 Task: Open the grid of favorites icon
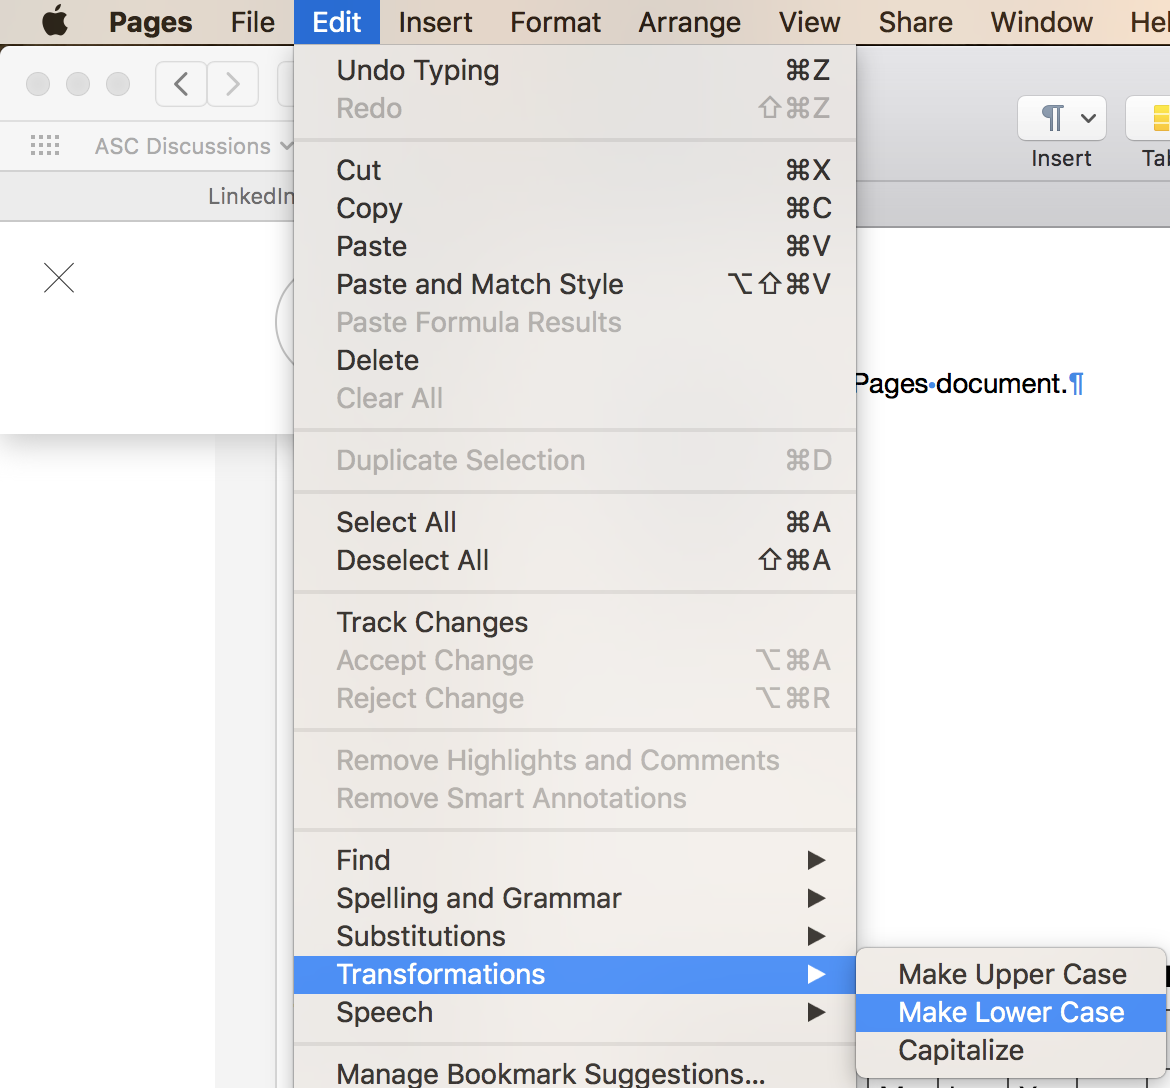45,146
